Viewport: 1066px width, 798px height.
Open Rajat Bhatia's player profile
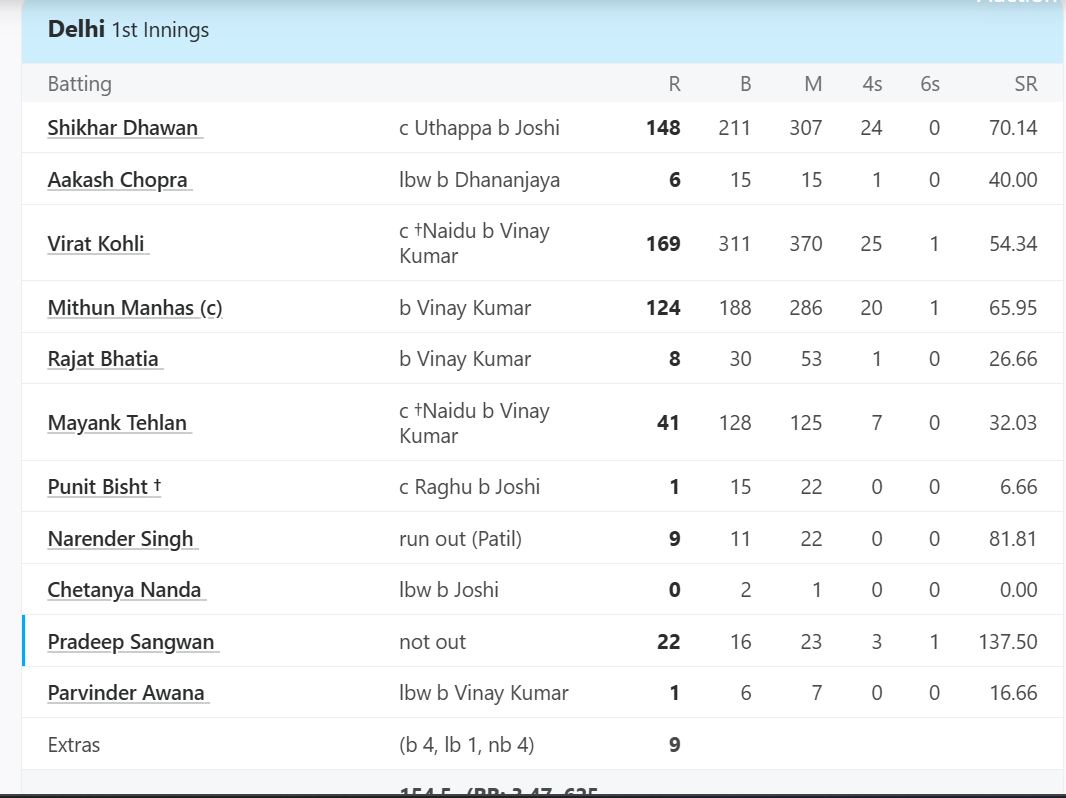tap(104, 358)
